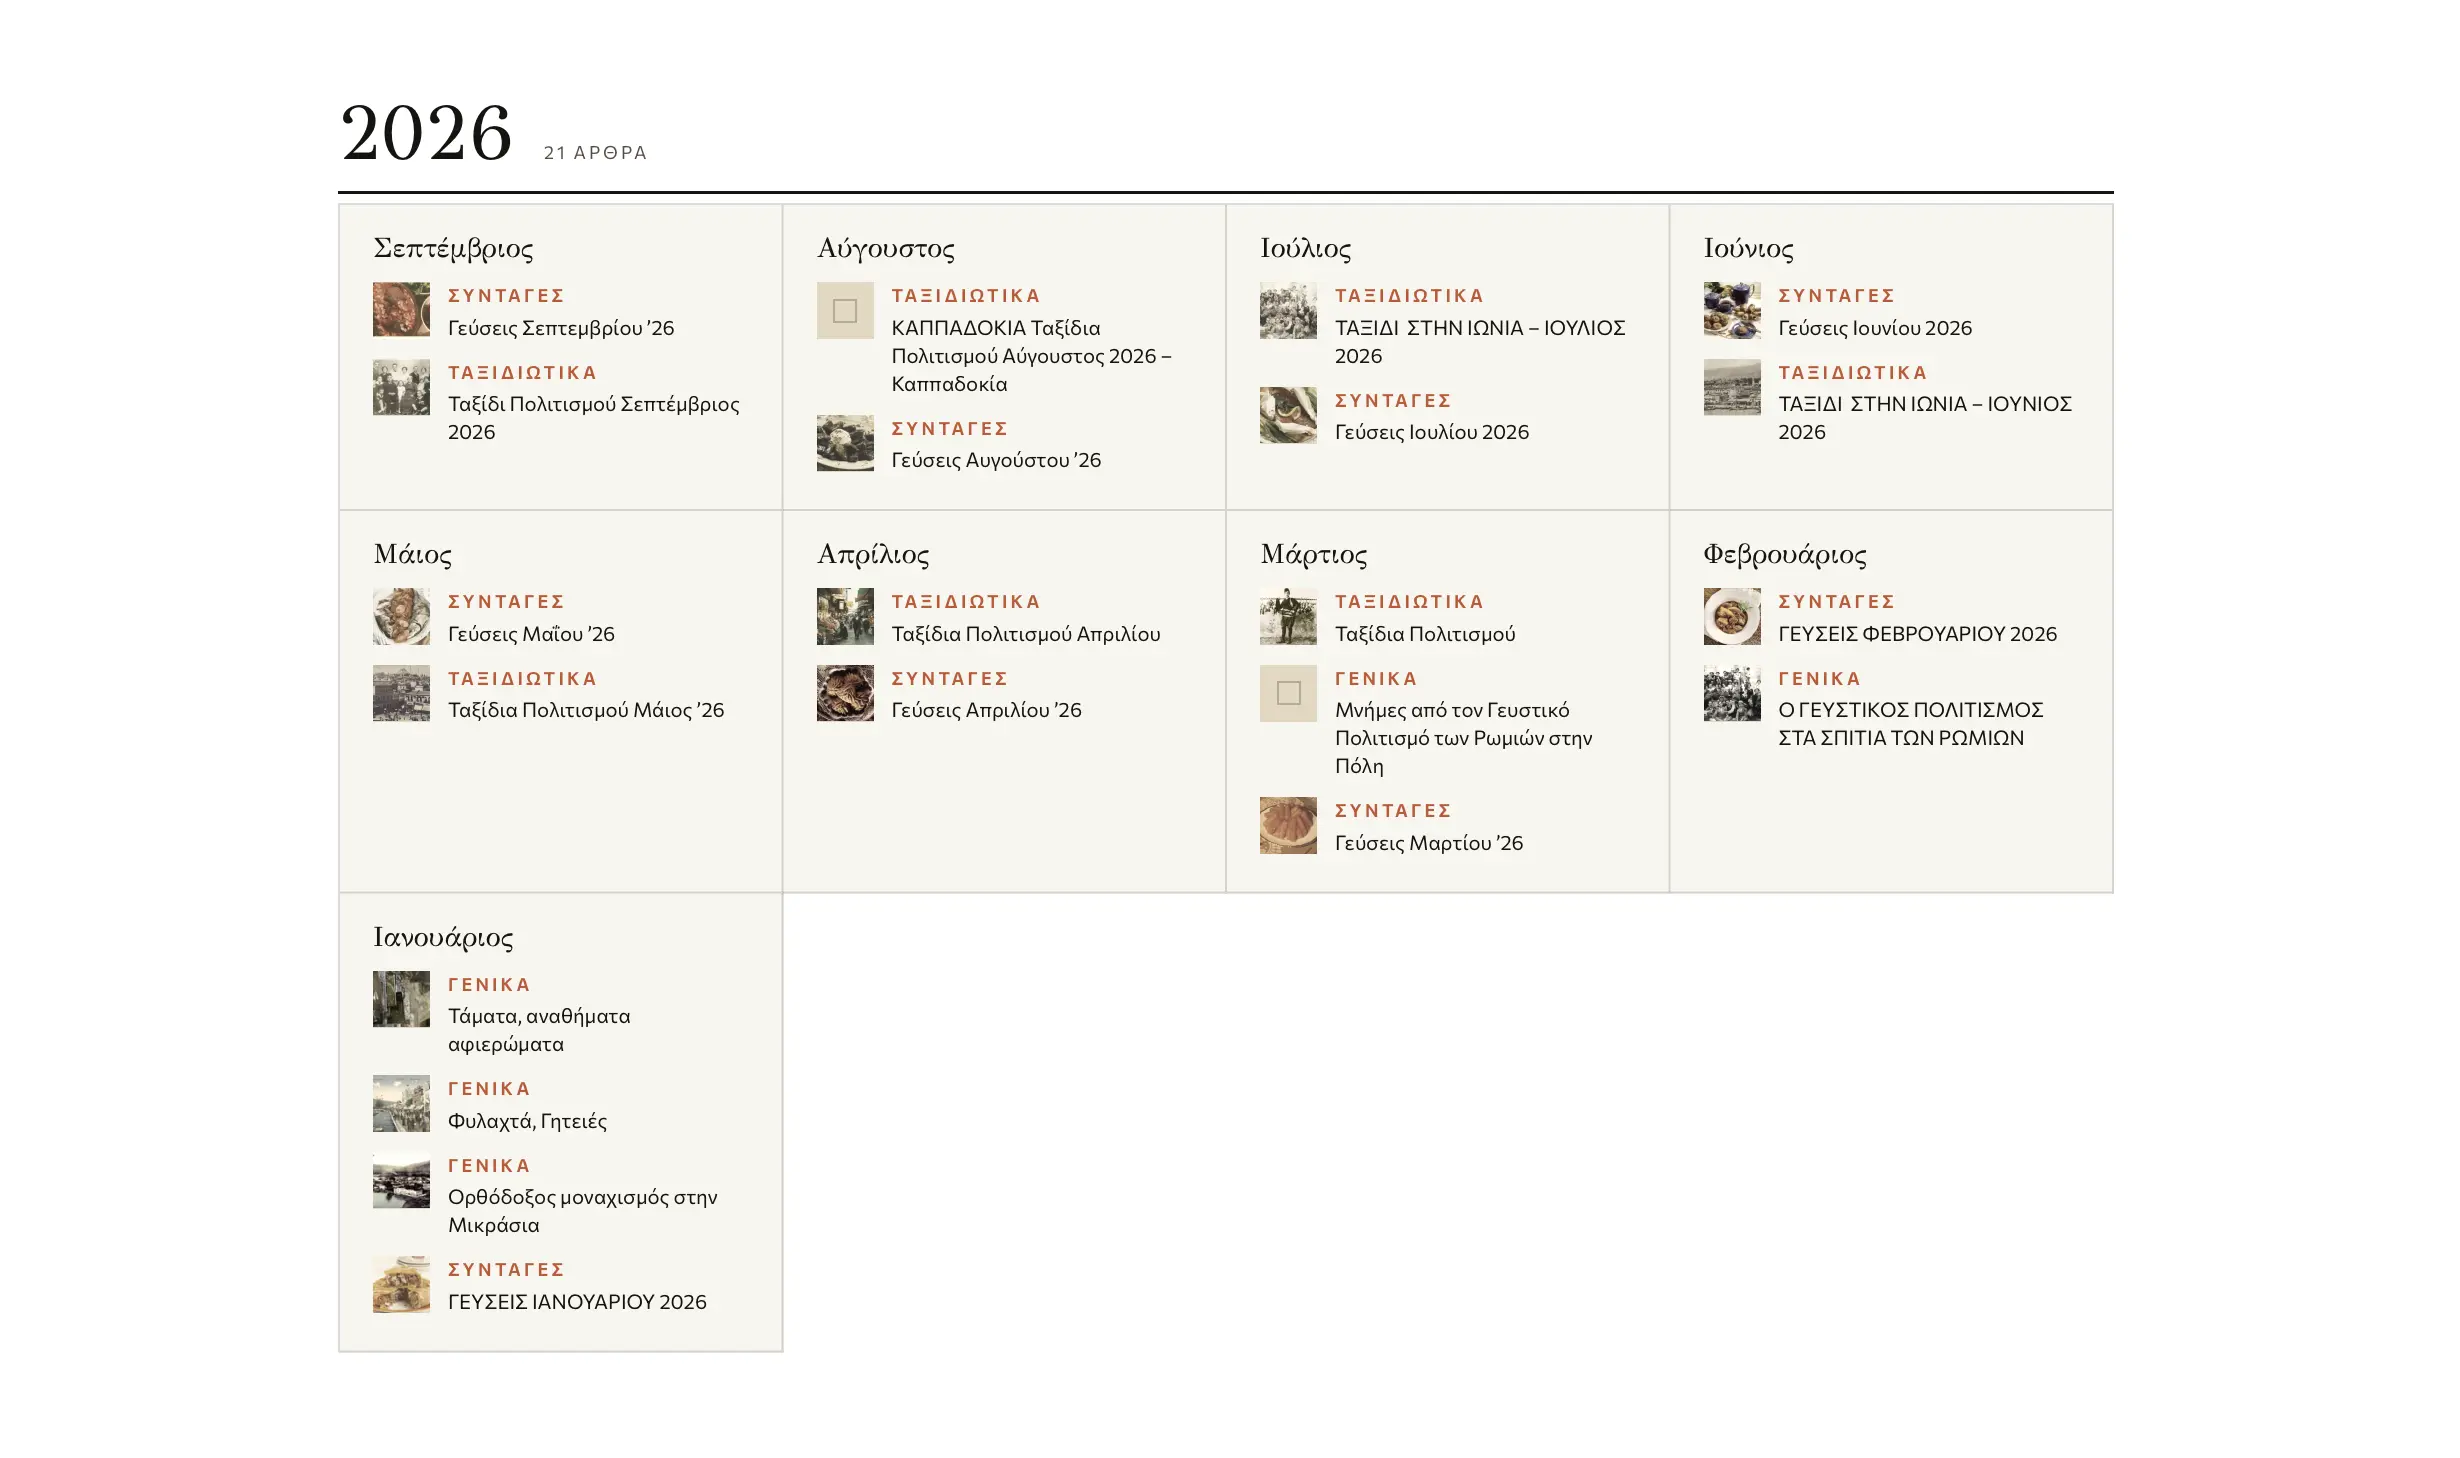Click ΓΕΝΙΚΑ category above Μνήμες article
2460x1458 pixels.
click(1376, 679)
